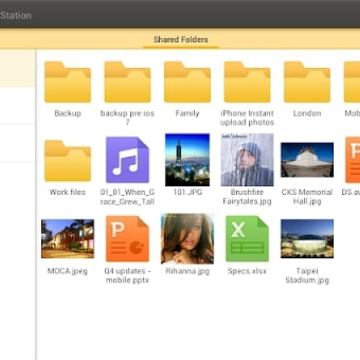The width and height of the screenshot is (360, 360).
Task: Click the 'Backup' folder name label
Action: click(68, 113)
